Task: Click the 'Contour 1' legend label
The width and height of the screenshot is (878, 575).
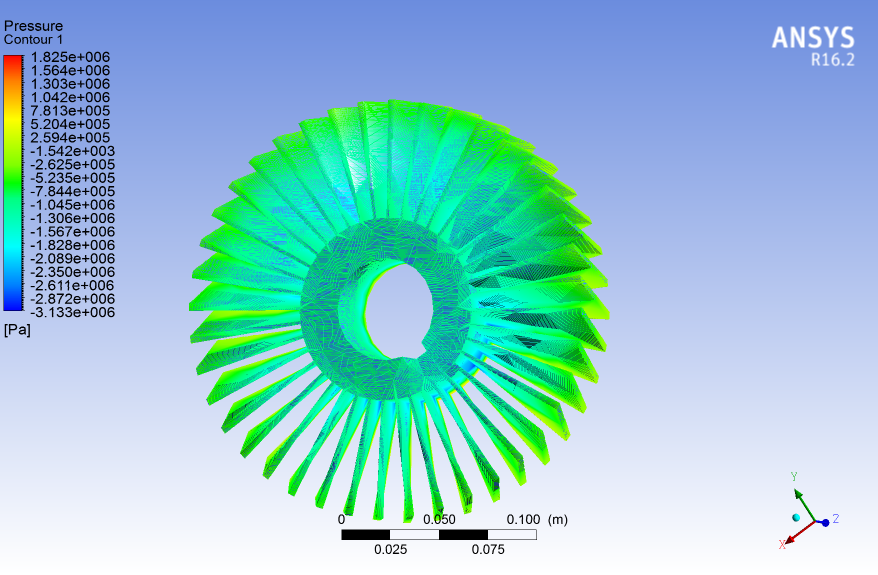Action: coord(33,40)
